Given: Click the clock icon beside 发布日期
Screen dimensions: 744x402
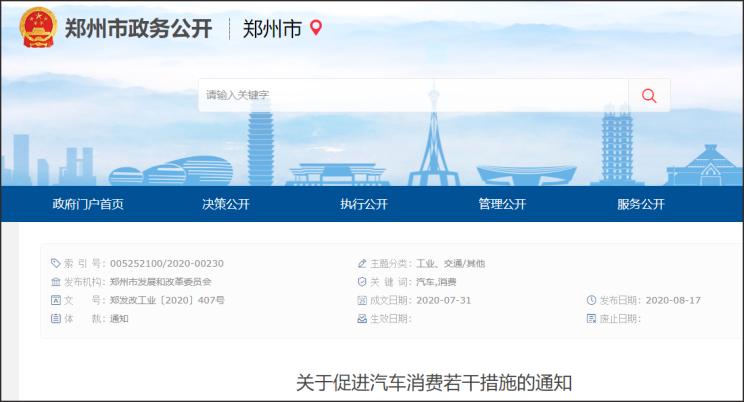Looking at the screenshot, I should [591, 300].
